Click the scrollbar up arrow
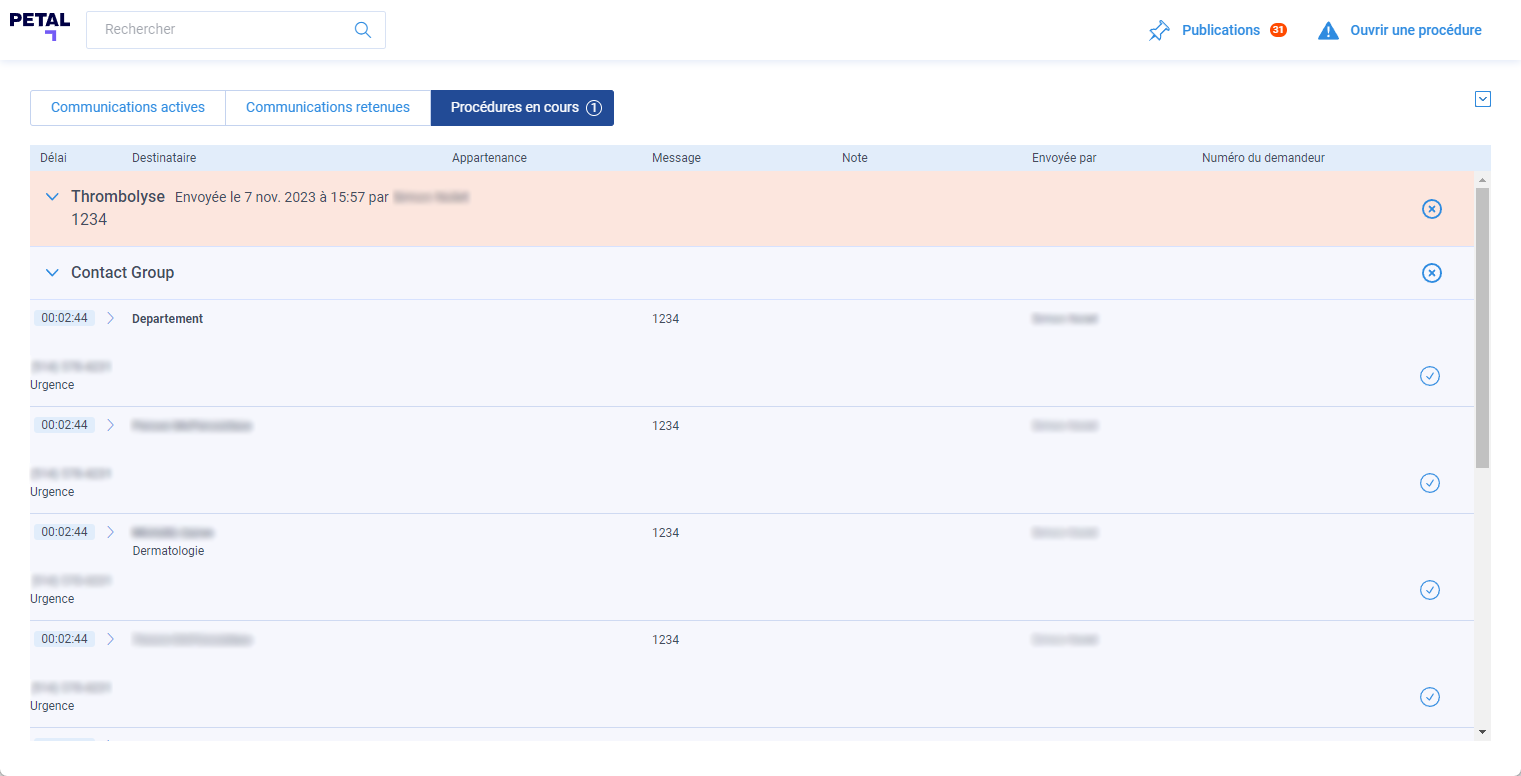This screenshot has height=776, width=1521. (1482, 181)
